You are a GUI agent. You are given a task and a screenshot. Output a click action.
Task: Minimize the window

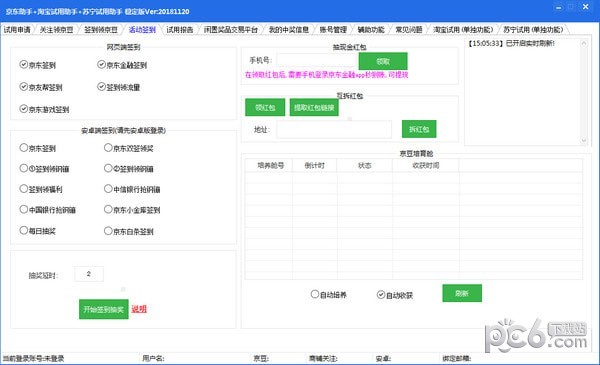559,7
